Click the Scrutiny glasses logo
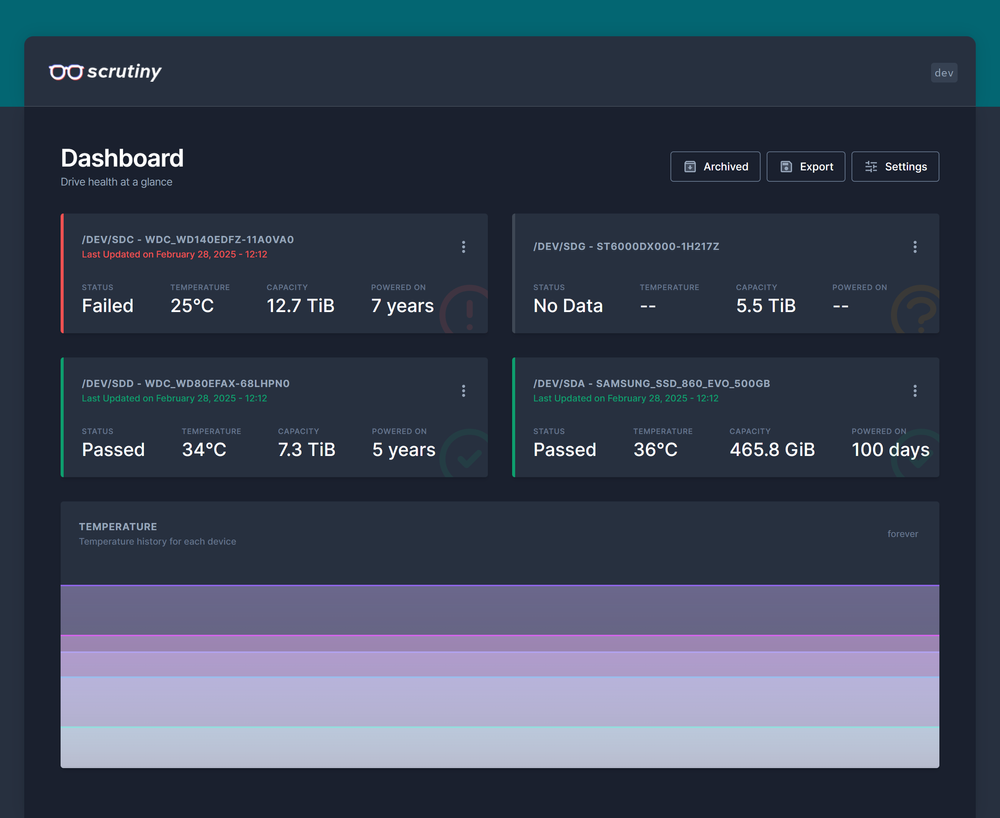The height and width of the screenshot is (818, 1000). tap(66, 72)
